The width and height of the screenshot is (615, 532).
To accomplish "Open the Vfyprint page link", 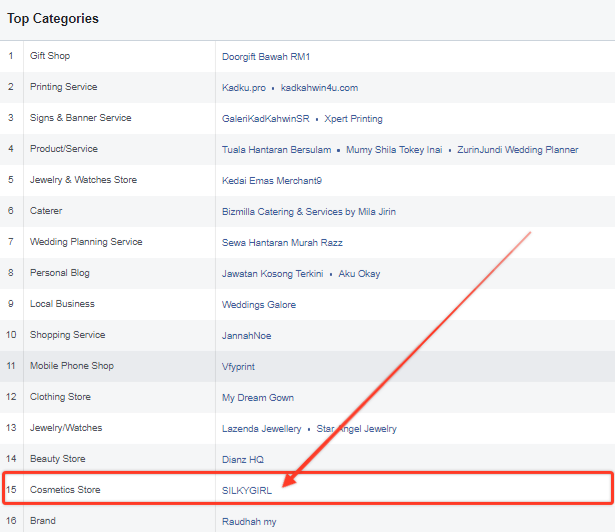I will (x=238, y=366).
